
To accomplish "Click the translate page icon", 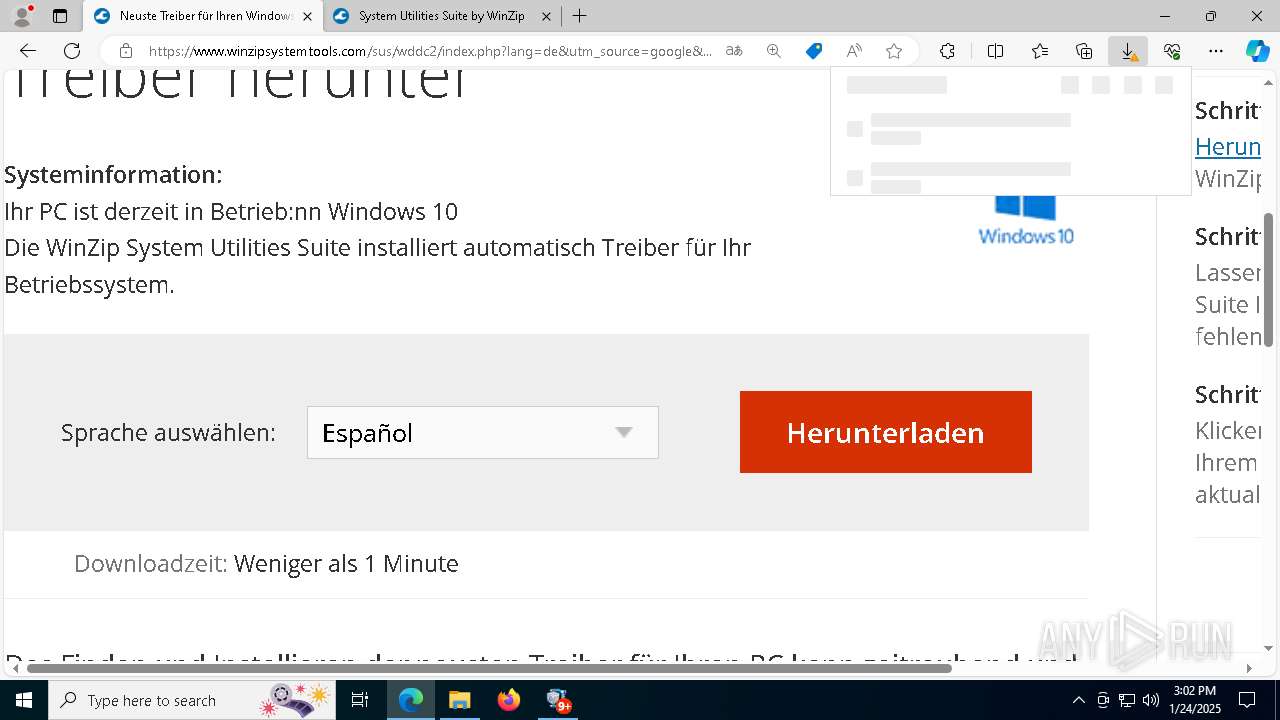I will coord(734,51).
